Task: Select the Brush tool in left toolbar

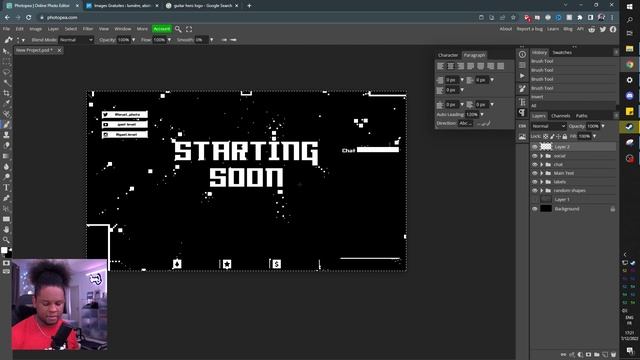Action: coord(6,124)
